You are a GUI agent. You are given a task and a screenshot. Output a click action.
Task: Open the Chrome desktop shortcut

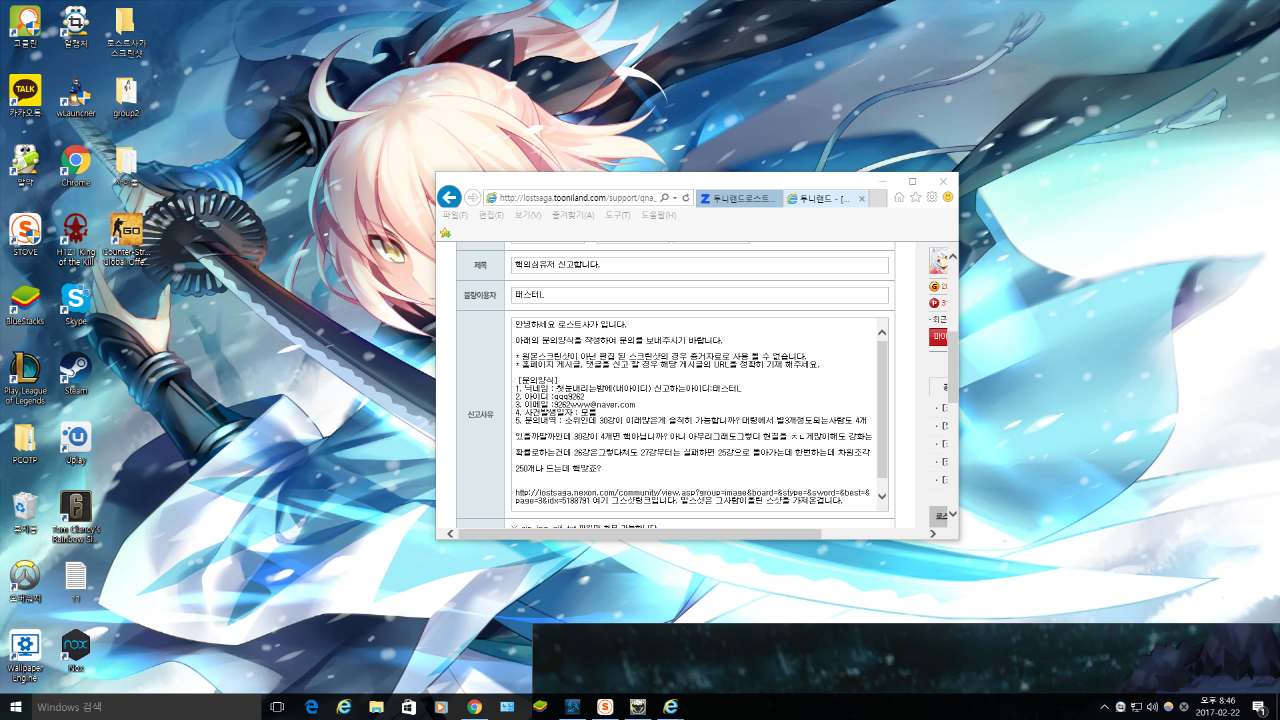click(x=76, y=165)
